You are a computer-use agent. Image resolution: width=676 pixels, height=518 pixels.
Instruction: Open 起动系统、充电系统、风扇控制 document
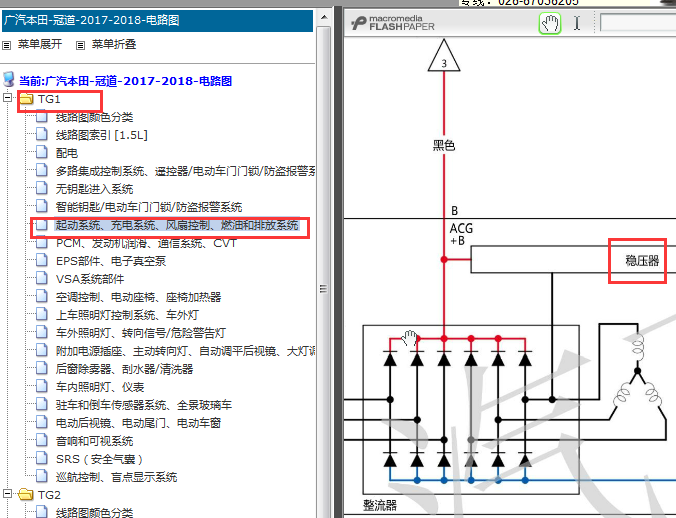point(177,225)
